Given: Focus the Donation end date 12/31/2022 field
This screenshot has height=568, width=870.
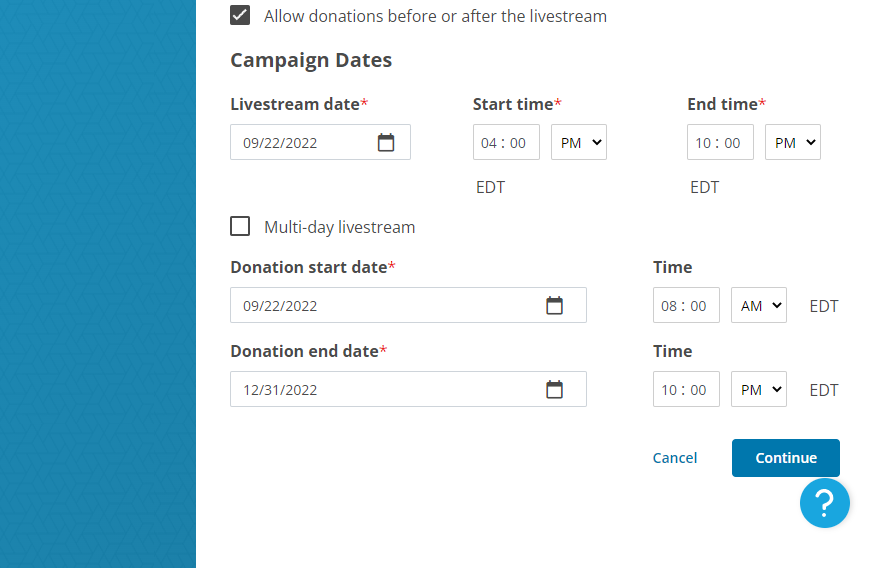Looking at the screenshot, I should (x=408, y=389).
